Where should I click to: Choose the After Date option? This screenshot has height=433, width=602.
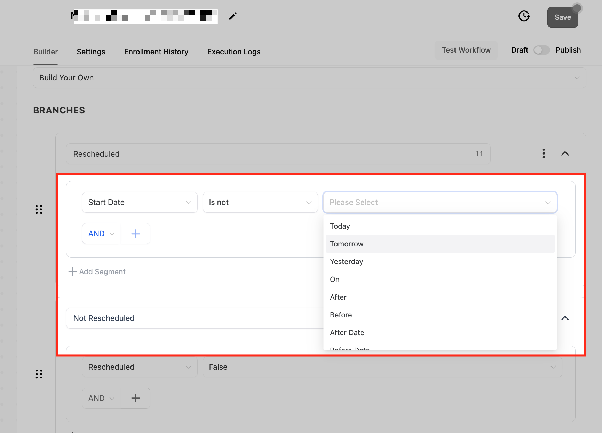point(440,332)
